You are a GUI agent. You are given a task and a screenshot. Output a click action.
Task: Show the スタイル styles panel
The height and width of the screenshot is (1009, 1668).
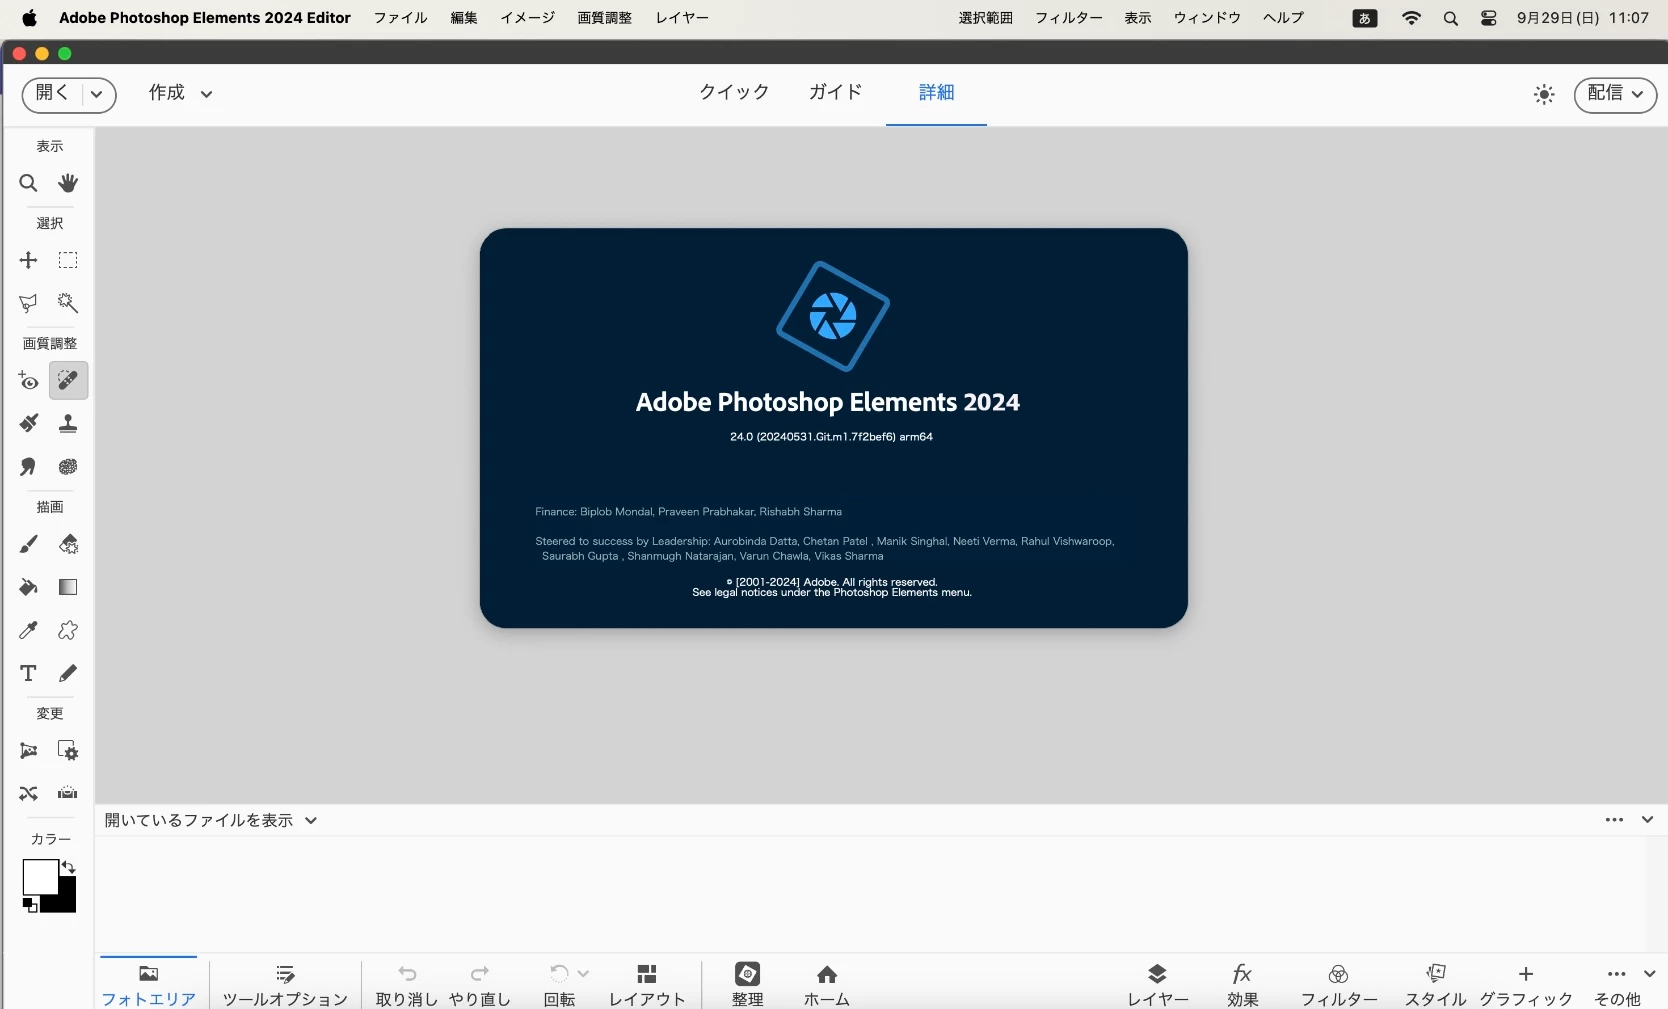pos(1436,985)
